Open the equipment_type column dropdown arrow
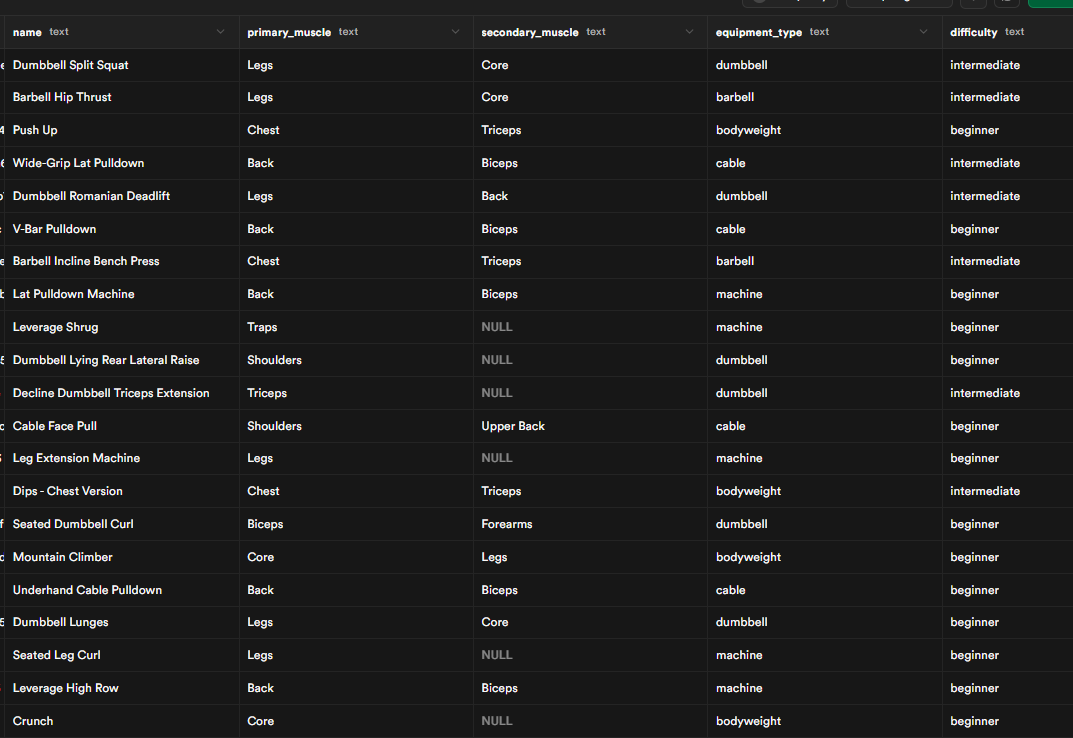Viewport: 1073px width, 738px height. coord(923,31)
